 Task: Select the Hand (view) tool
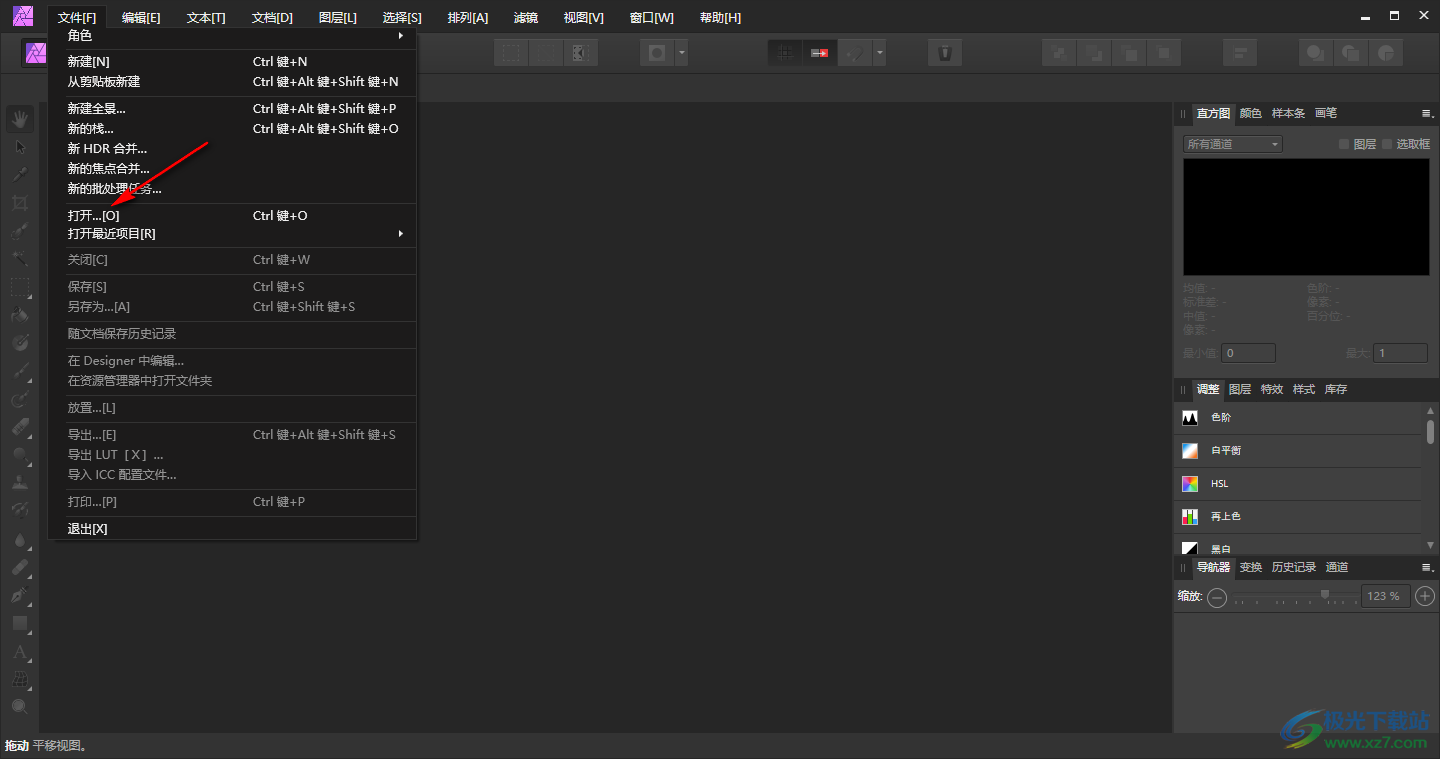click(20, 120)
